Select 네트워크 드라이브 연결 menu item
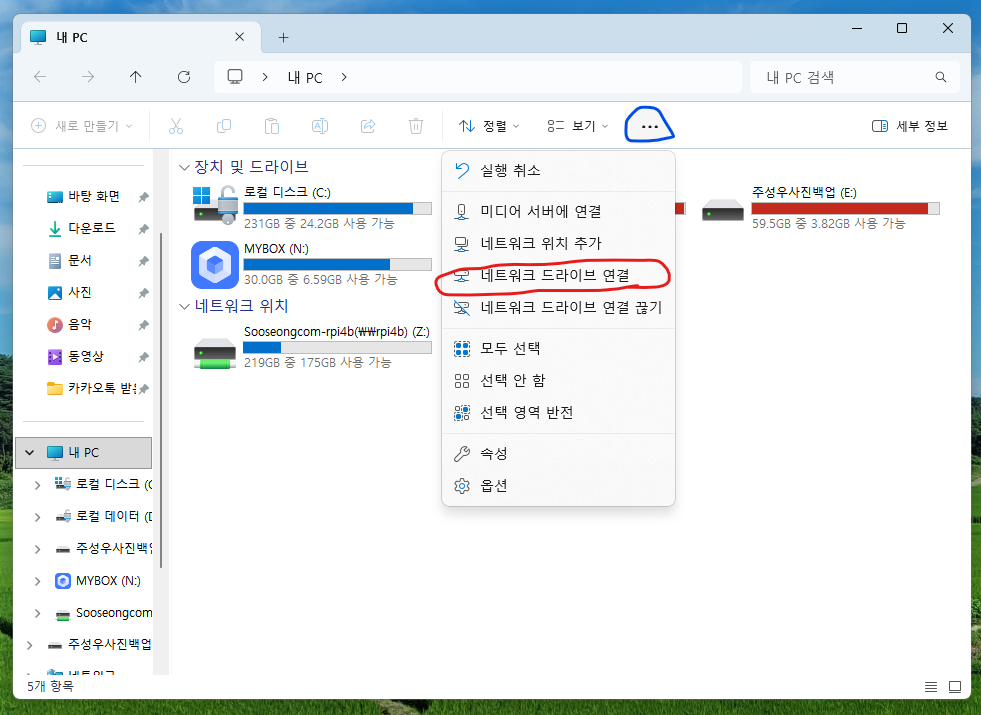This screenshot has width=981, height=715. click(554, 275)
